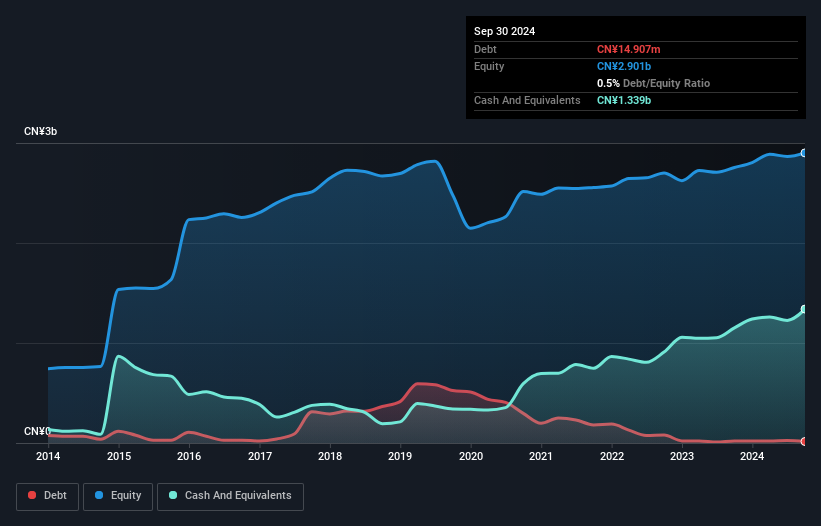Image resolution: width=821 pixels, height=526 pixels.
Task: Click the 0.5% Debt/Equity Ratio text
Action: tap(653, 83)
